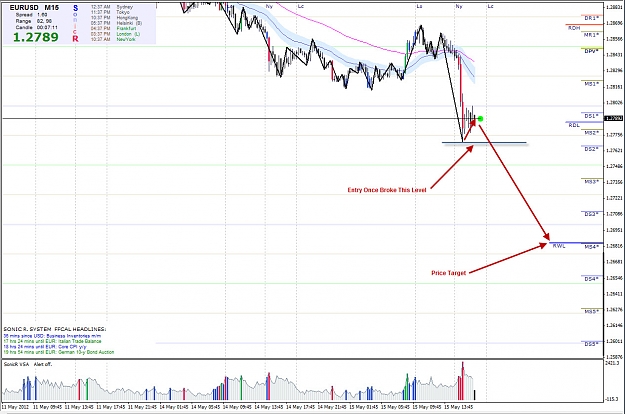Image resolution: width=625 pixels, height=414 pixels.
Task: Click the green current price dot marker
Action: click(x=480, y=118)
